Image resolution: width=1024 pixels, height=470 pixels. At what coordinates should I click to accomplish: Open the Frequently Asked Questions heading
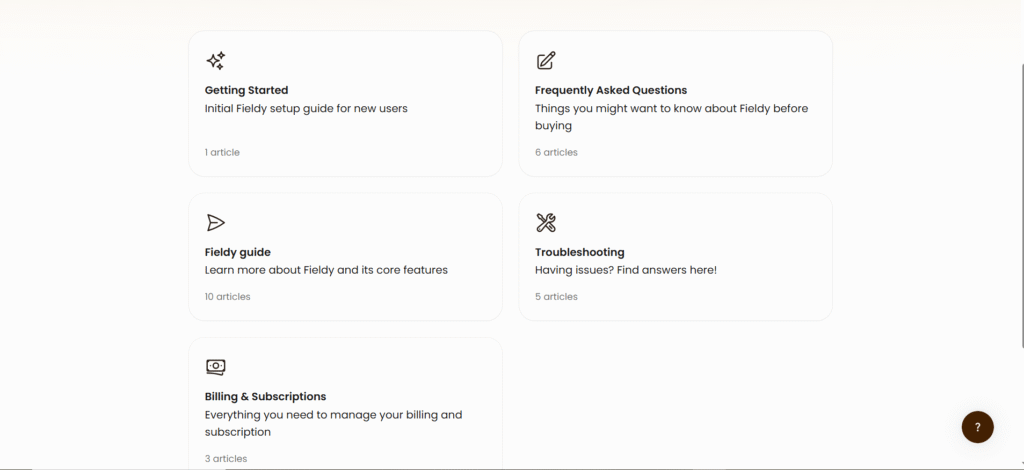pos(611,90)
